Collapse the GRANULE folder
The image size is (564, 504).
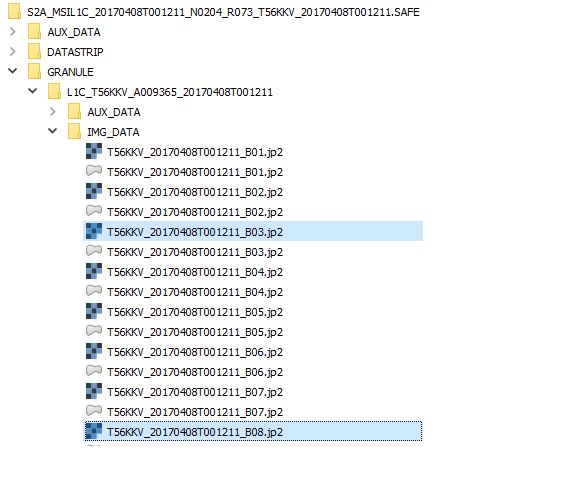click(x=13, y=71)
